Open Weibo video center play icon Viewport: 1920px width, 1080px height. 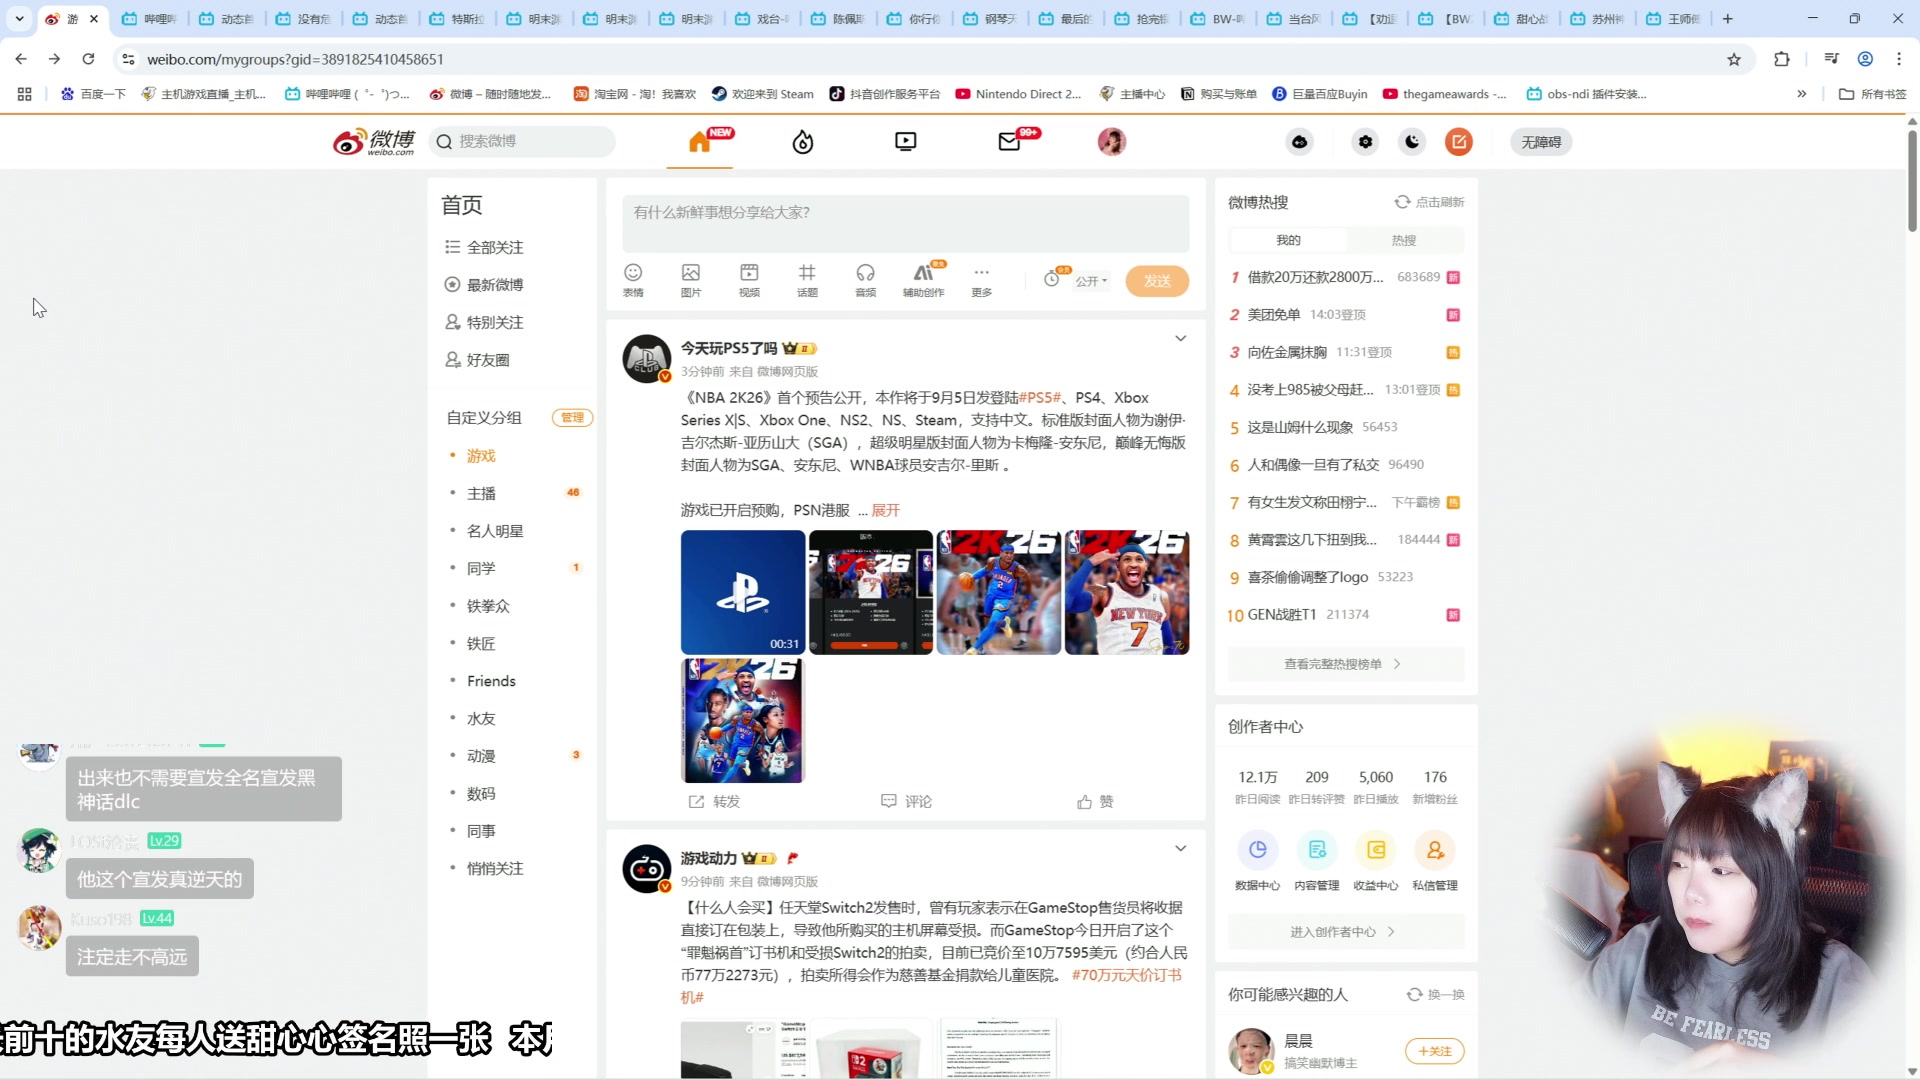click(x=904, y=141)
